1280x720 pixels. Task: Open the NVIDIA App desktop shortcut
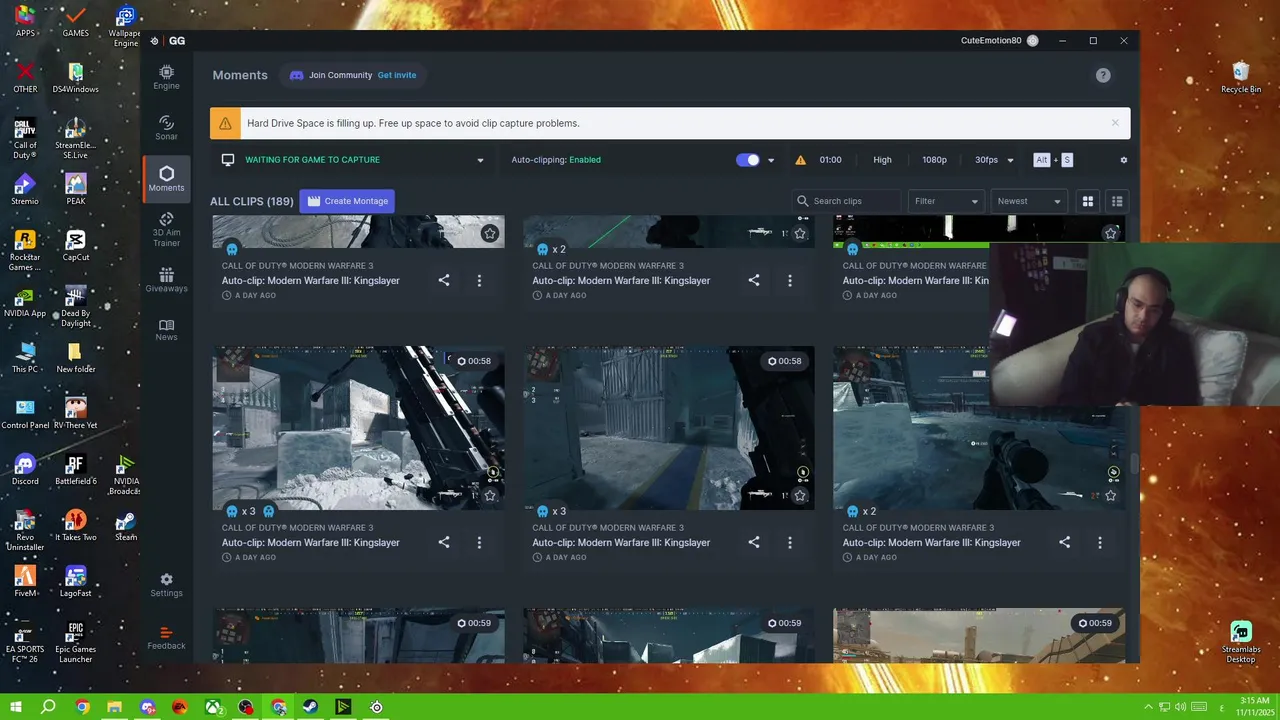click(25, 302)
